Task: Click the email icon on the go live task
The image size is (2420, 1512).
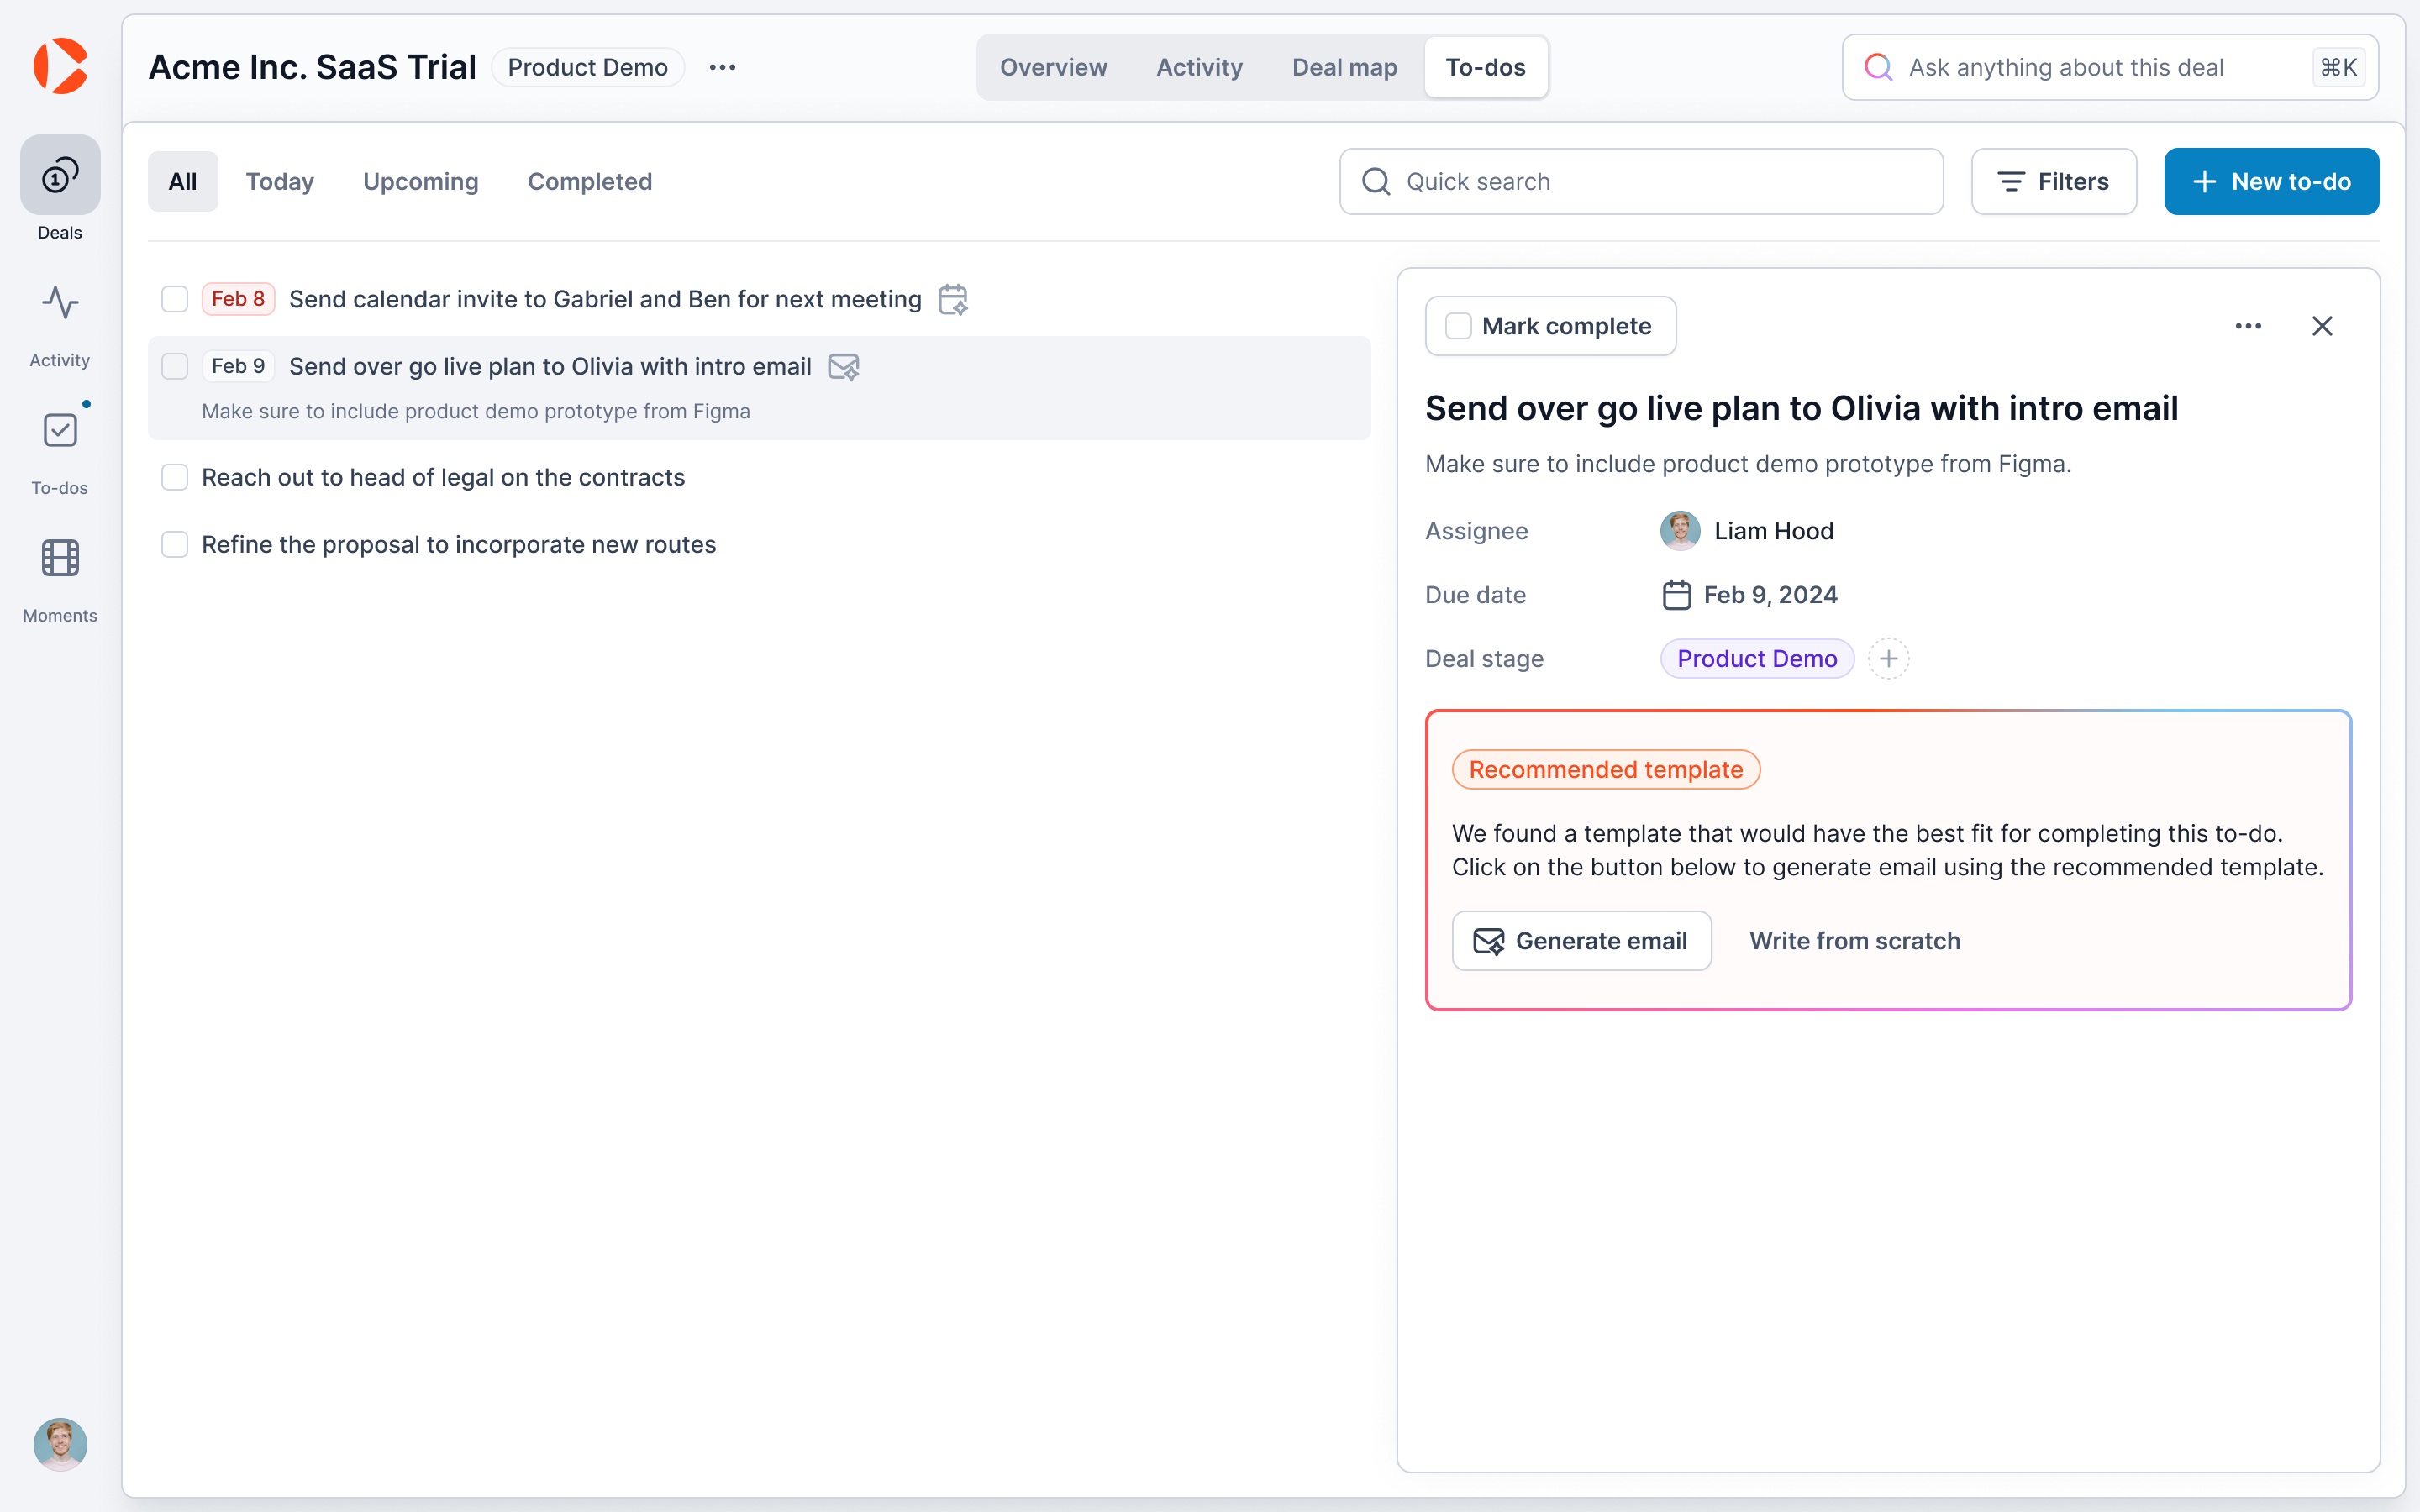Action: point(843,367)
